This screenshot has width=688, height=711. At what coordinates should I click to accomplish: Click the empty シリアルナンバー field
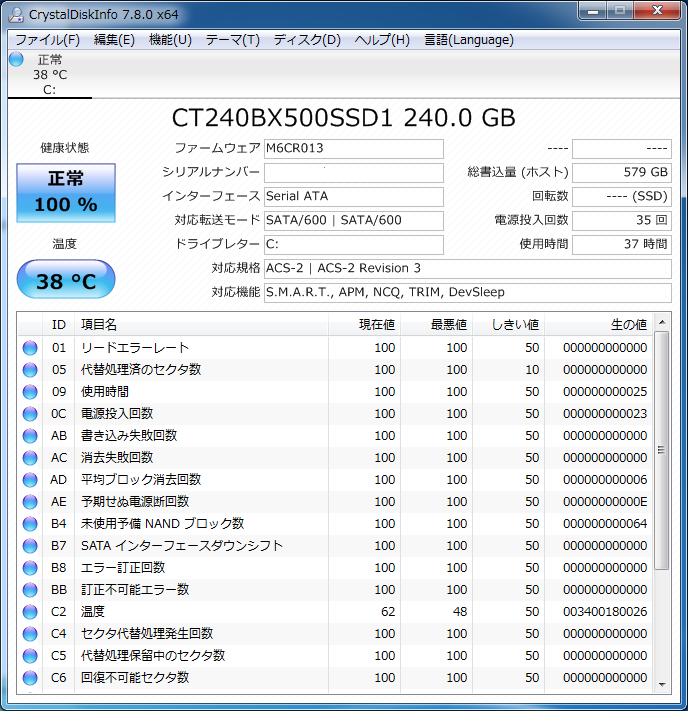pyautogui.click(x=354, y=173)
